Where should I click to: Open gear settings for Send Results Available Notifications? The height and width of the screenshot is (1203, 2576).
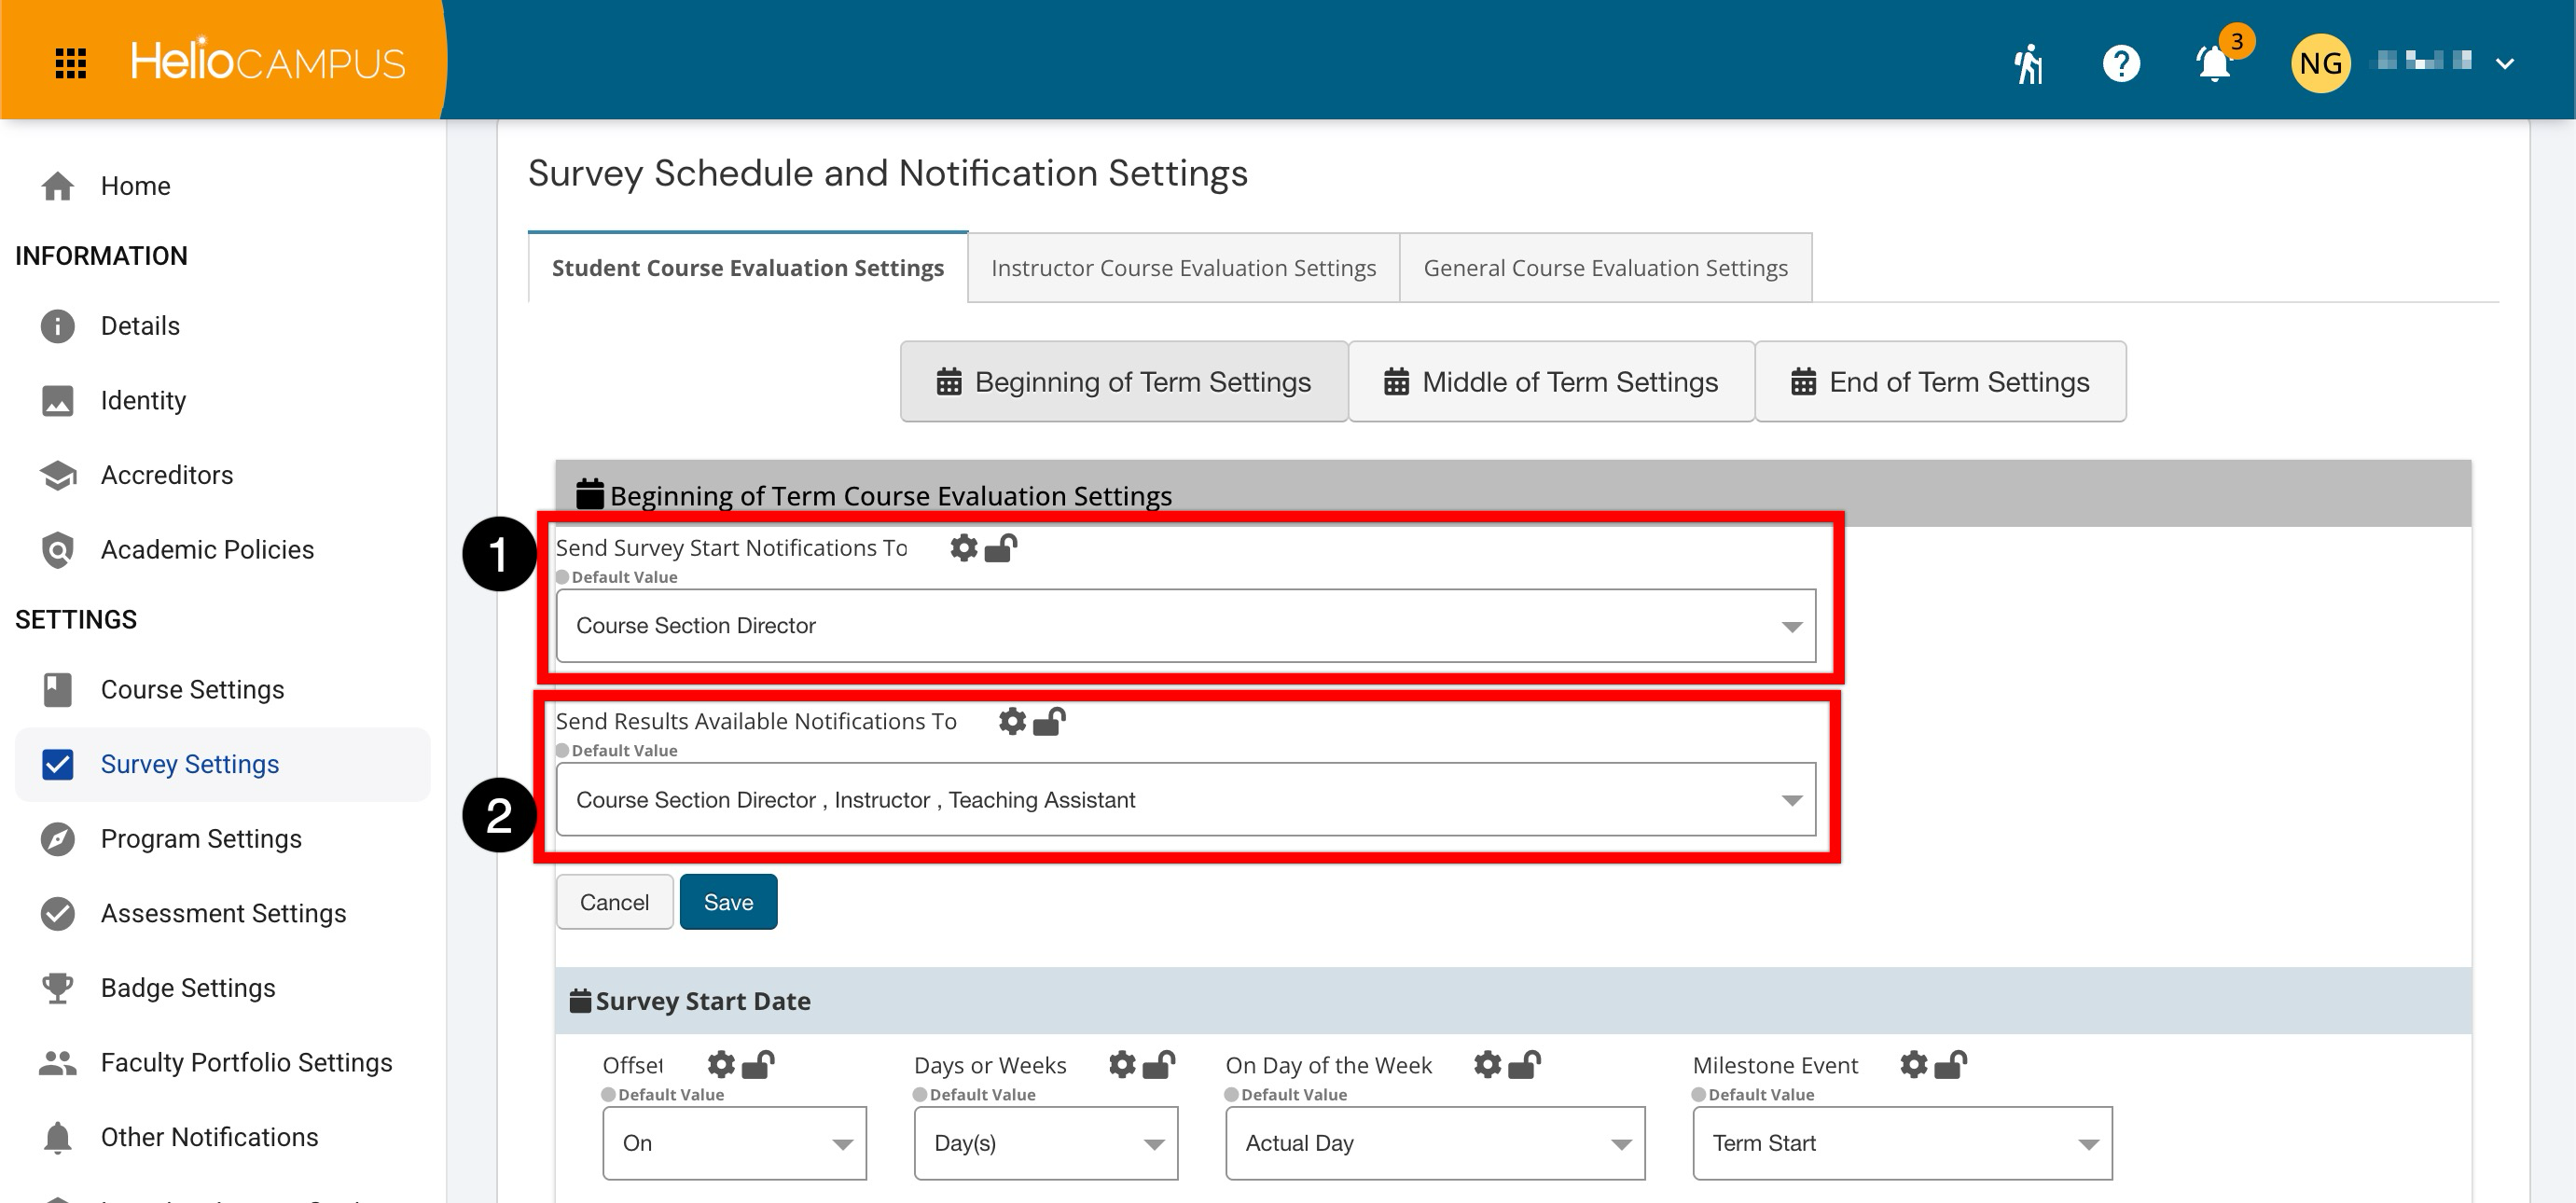point(1012,721)
